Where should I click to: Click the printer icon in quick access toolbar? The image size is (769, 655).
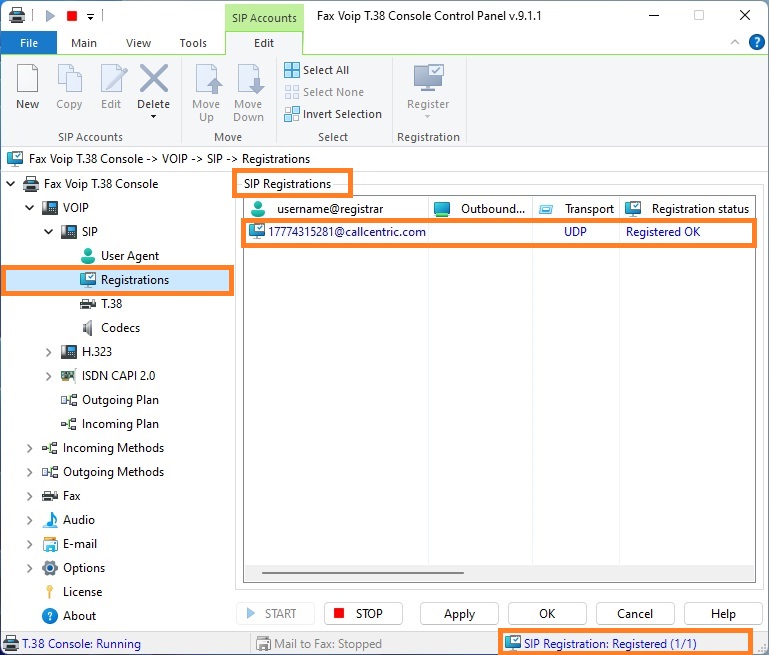pyautogui.click(x=17, y=15)
